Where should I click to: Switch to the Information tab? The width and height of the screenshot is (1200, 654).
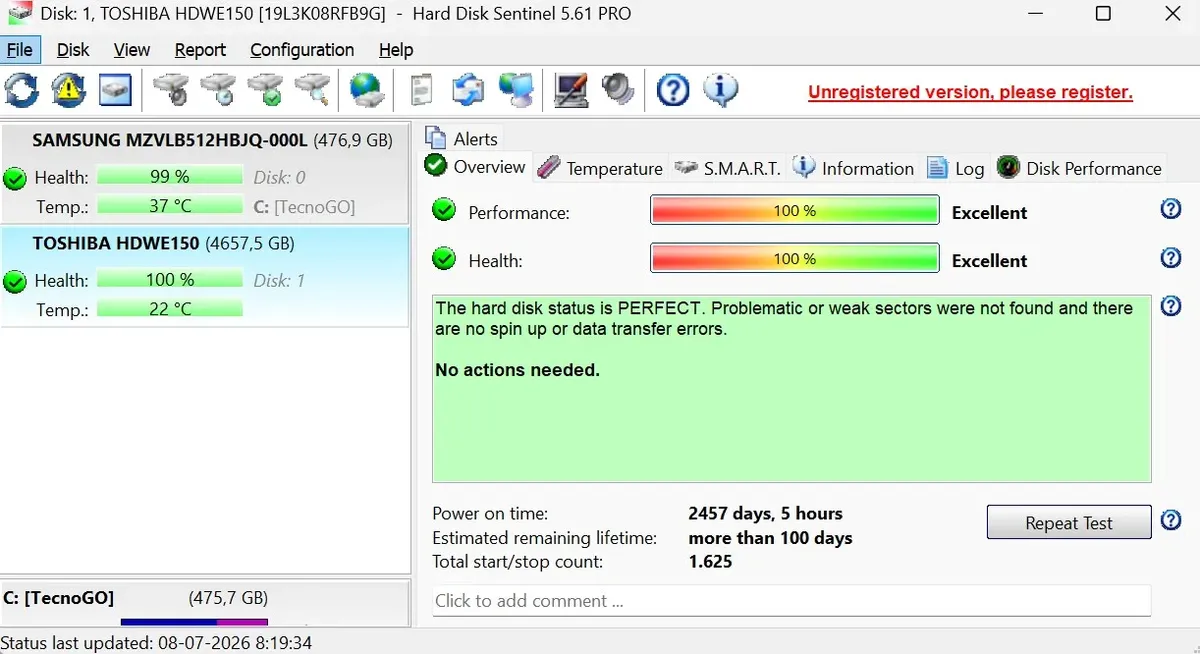coord(854,168)
